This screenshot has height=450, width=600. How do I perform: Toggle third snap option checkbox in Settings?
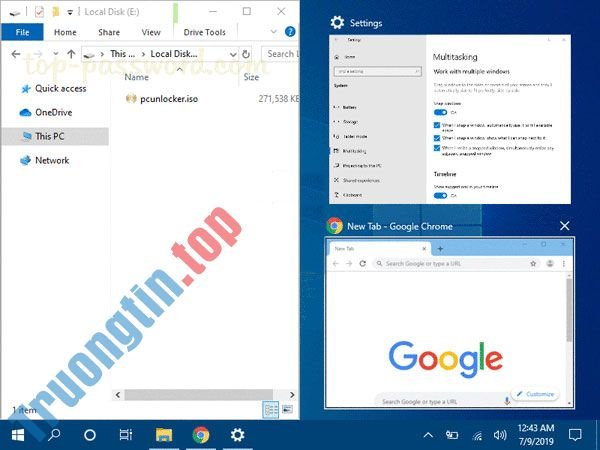437,148
